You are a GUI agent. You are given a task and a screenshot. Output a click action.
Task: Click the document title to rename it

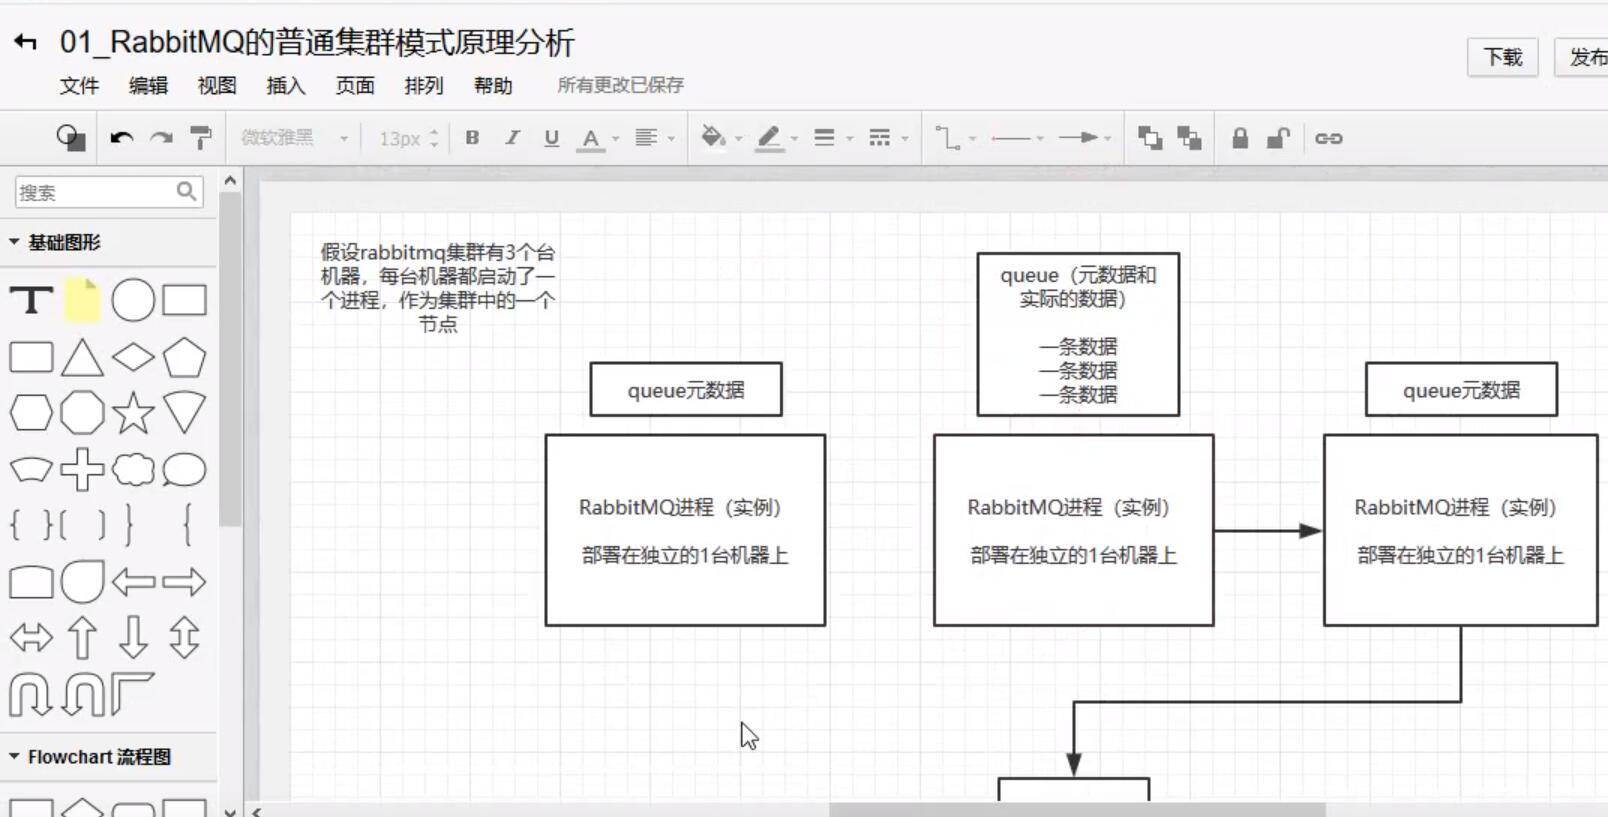[x=317, y=42]
